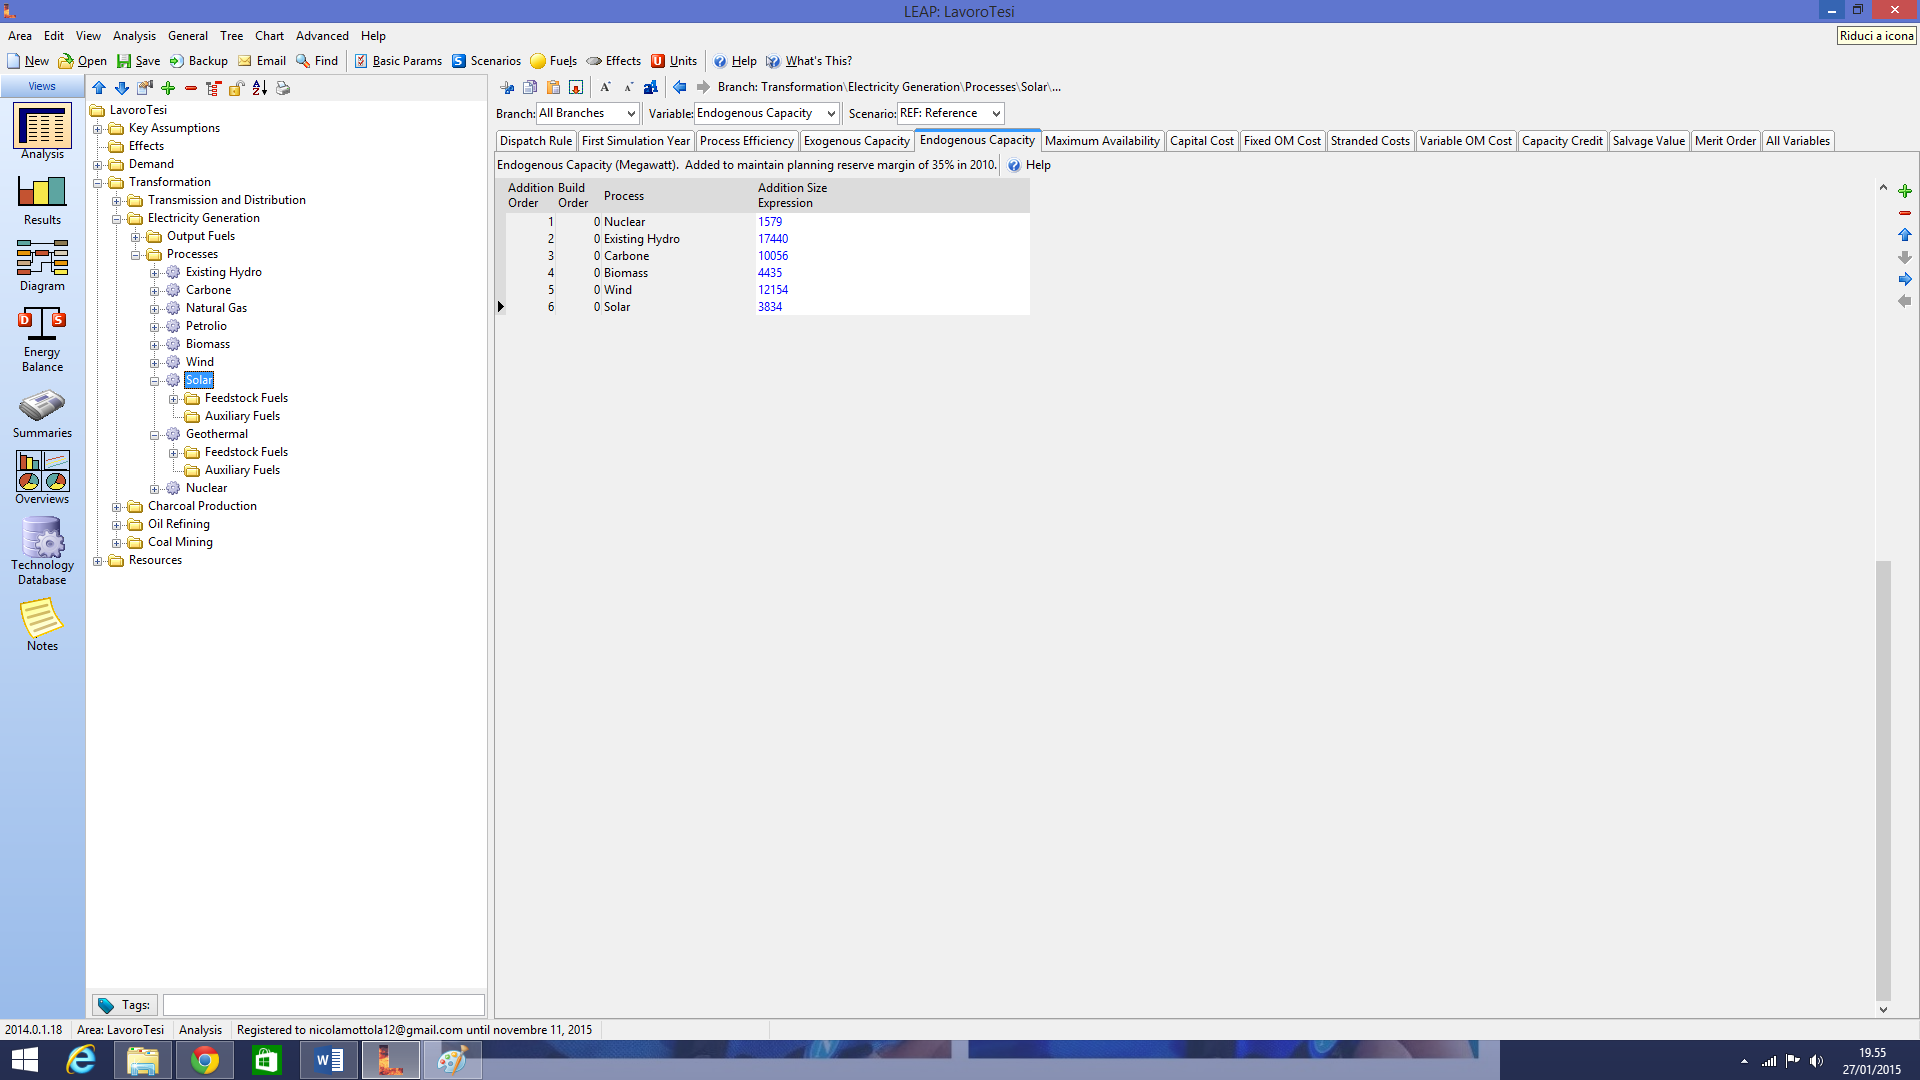Click the tree move-up blue arrow

point(99,88)
